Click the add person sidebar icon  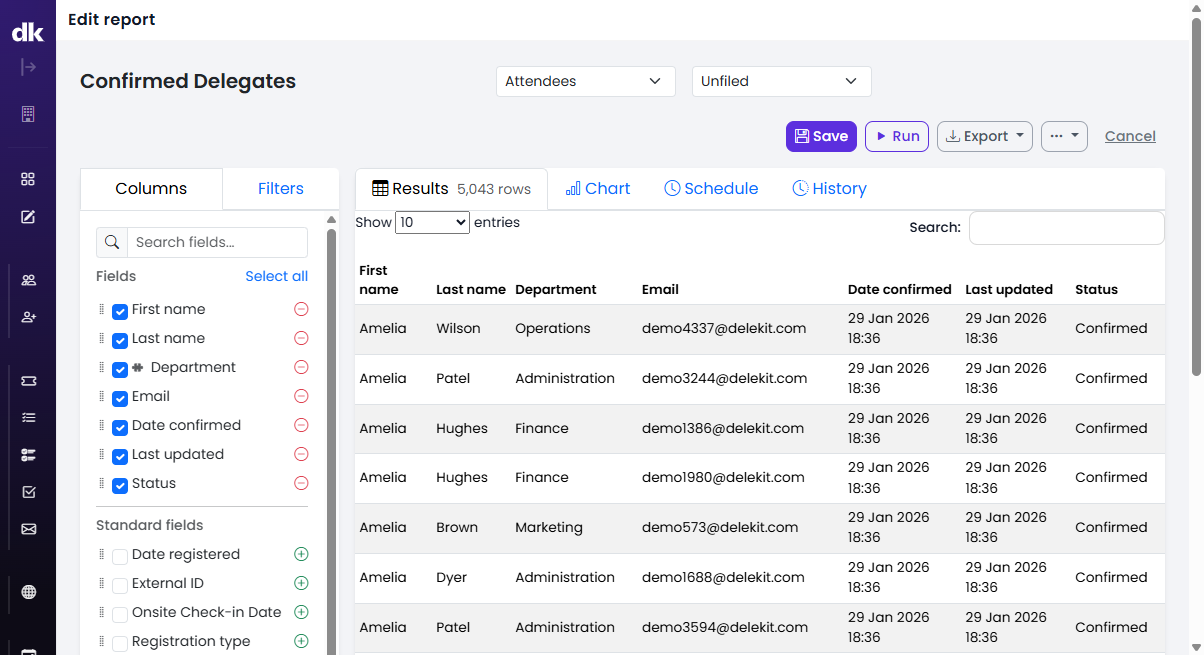click(x=28, y=317)
